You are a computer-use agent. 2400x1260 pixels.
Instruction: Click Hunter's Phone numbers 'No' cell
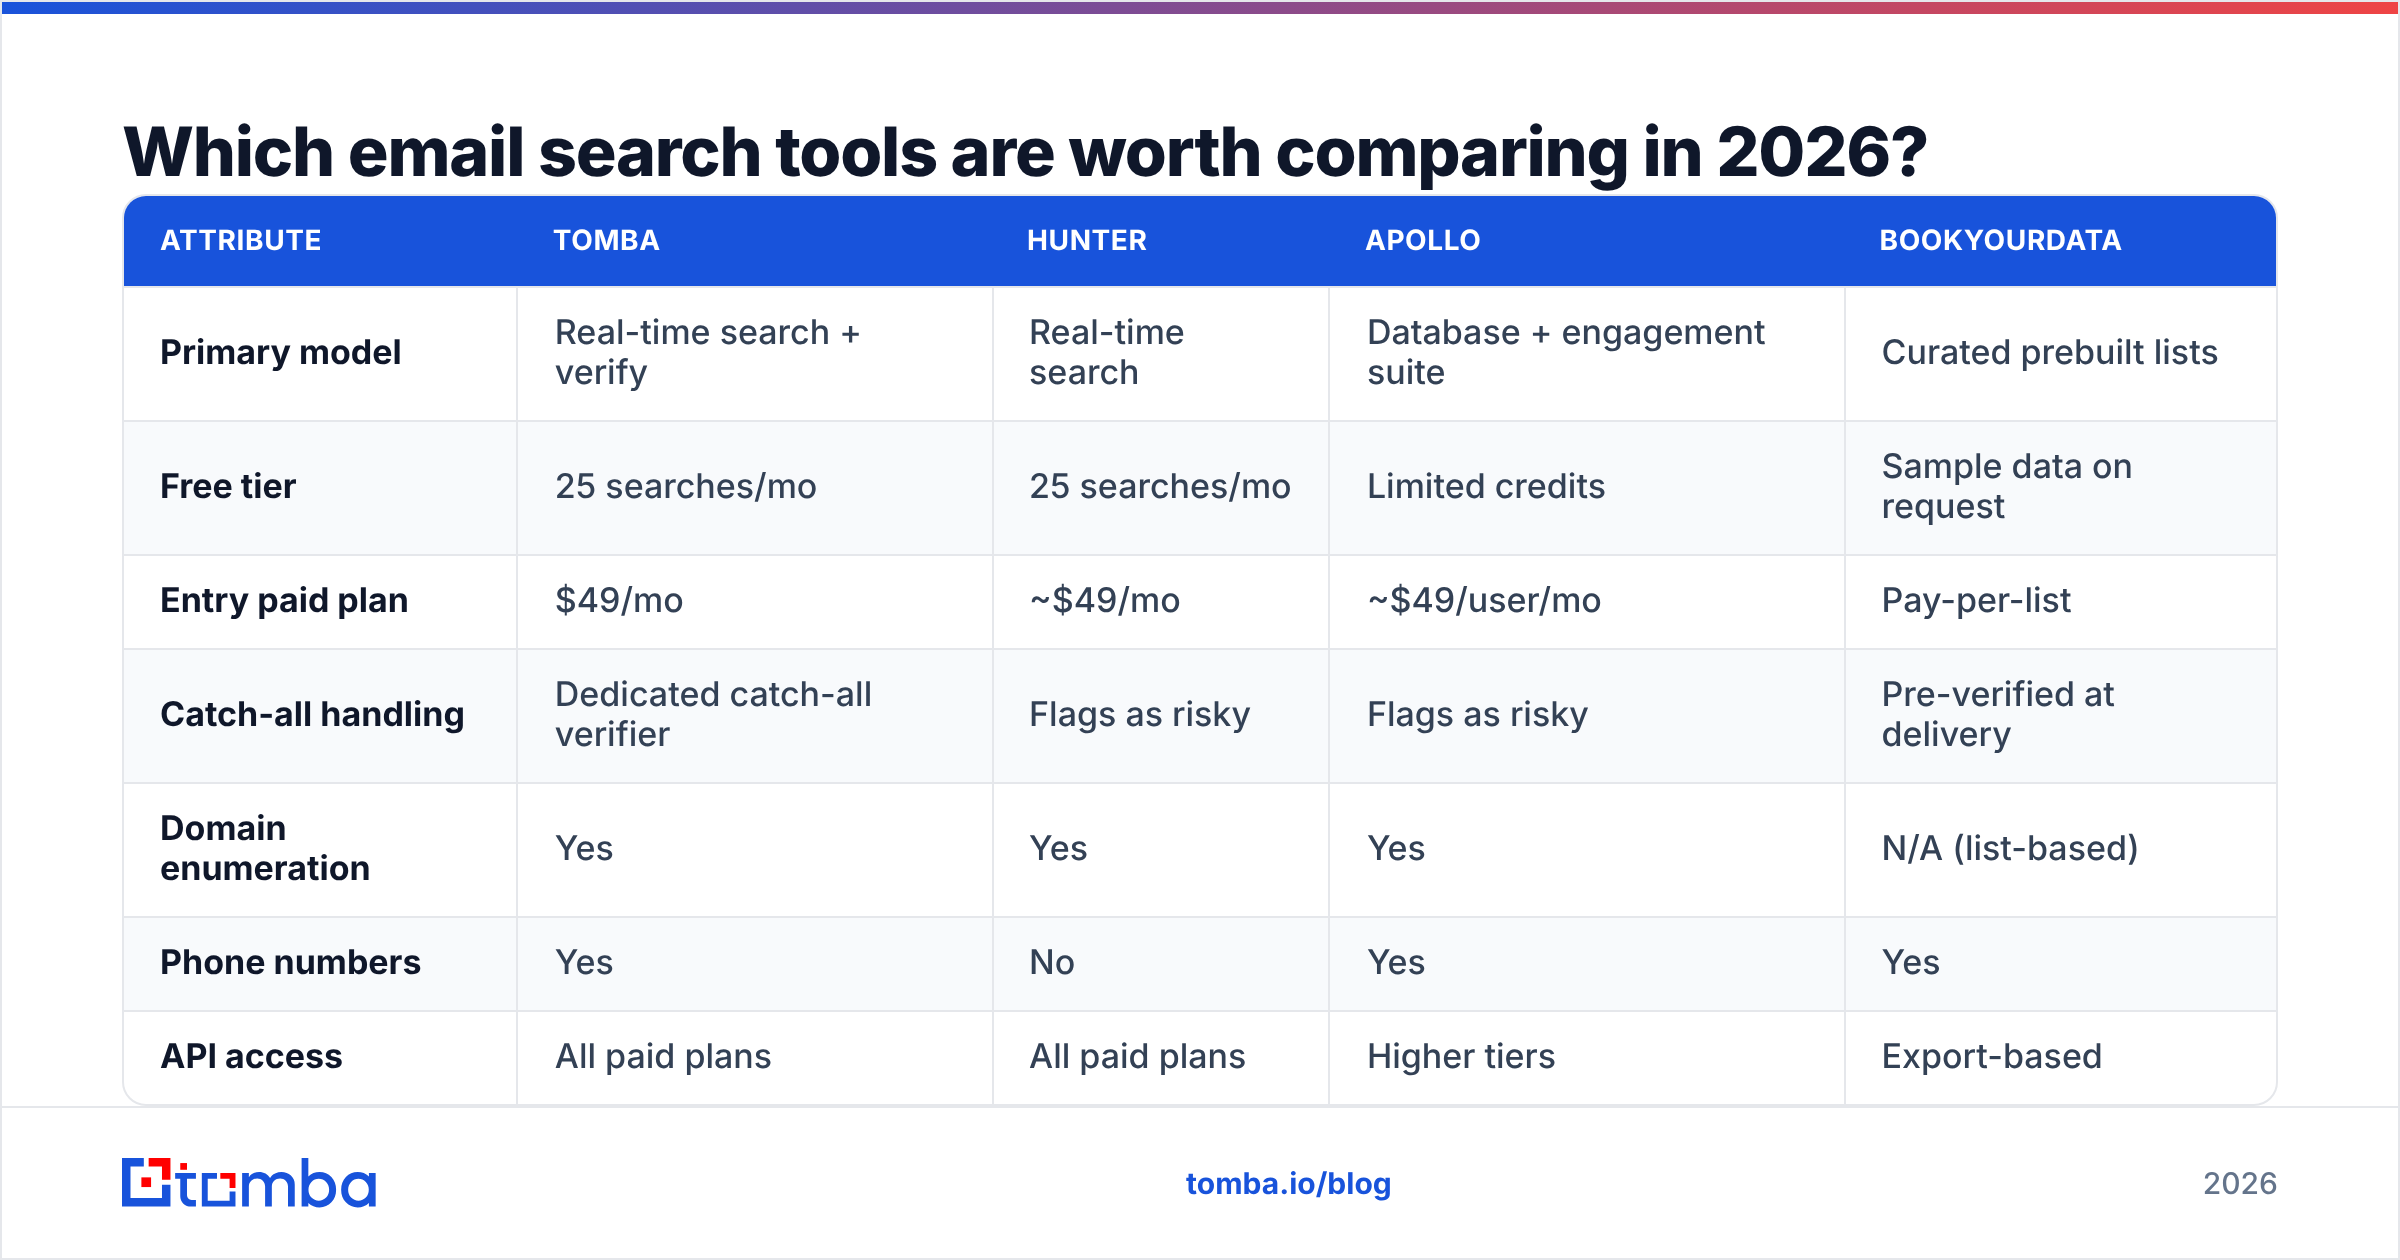(x=1161, y=964)
